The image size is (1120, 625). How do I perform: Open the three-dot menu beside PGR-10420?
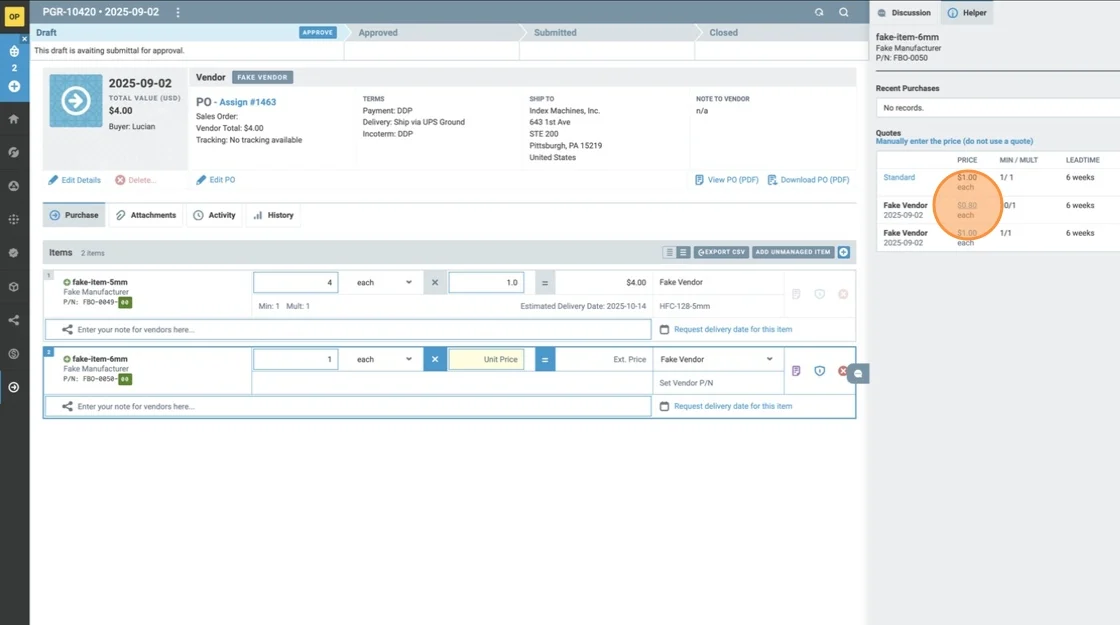(x=178, y=12)
